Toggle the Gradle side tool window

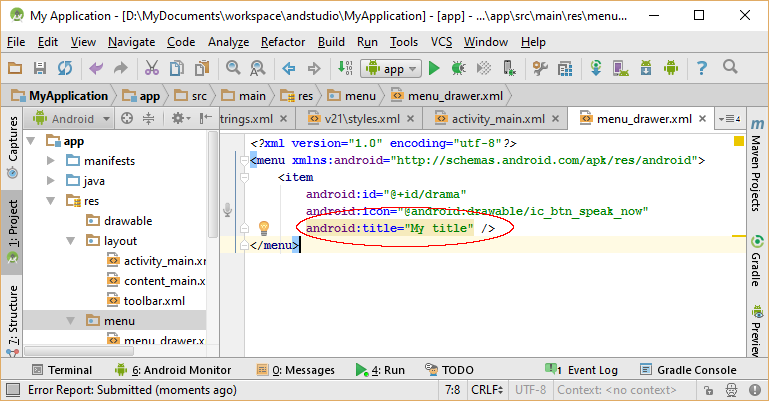click(x=757, y=261)
